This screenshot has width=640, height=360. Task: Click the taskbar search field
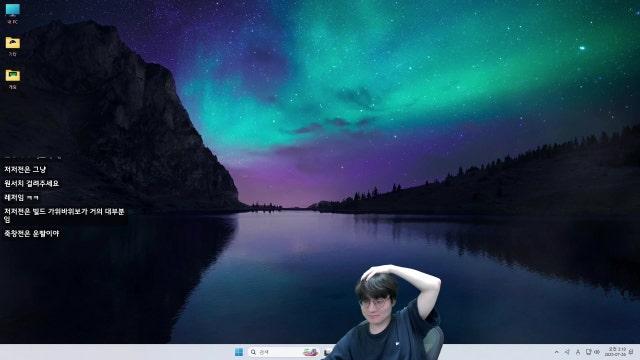point(284,352)
